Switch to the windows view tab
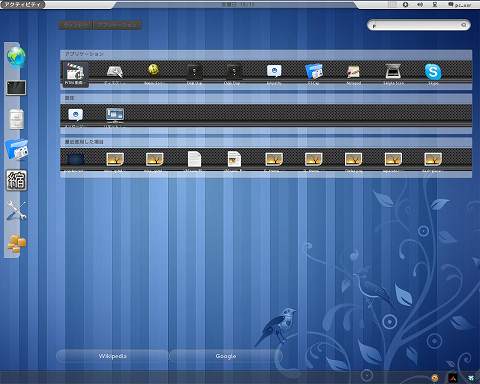The width and height of the screenshot is (480, 384). click(x=76, y=25)
